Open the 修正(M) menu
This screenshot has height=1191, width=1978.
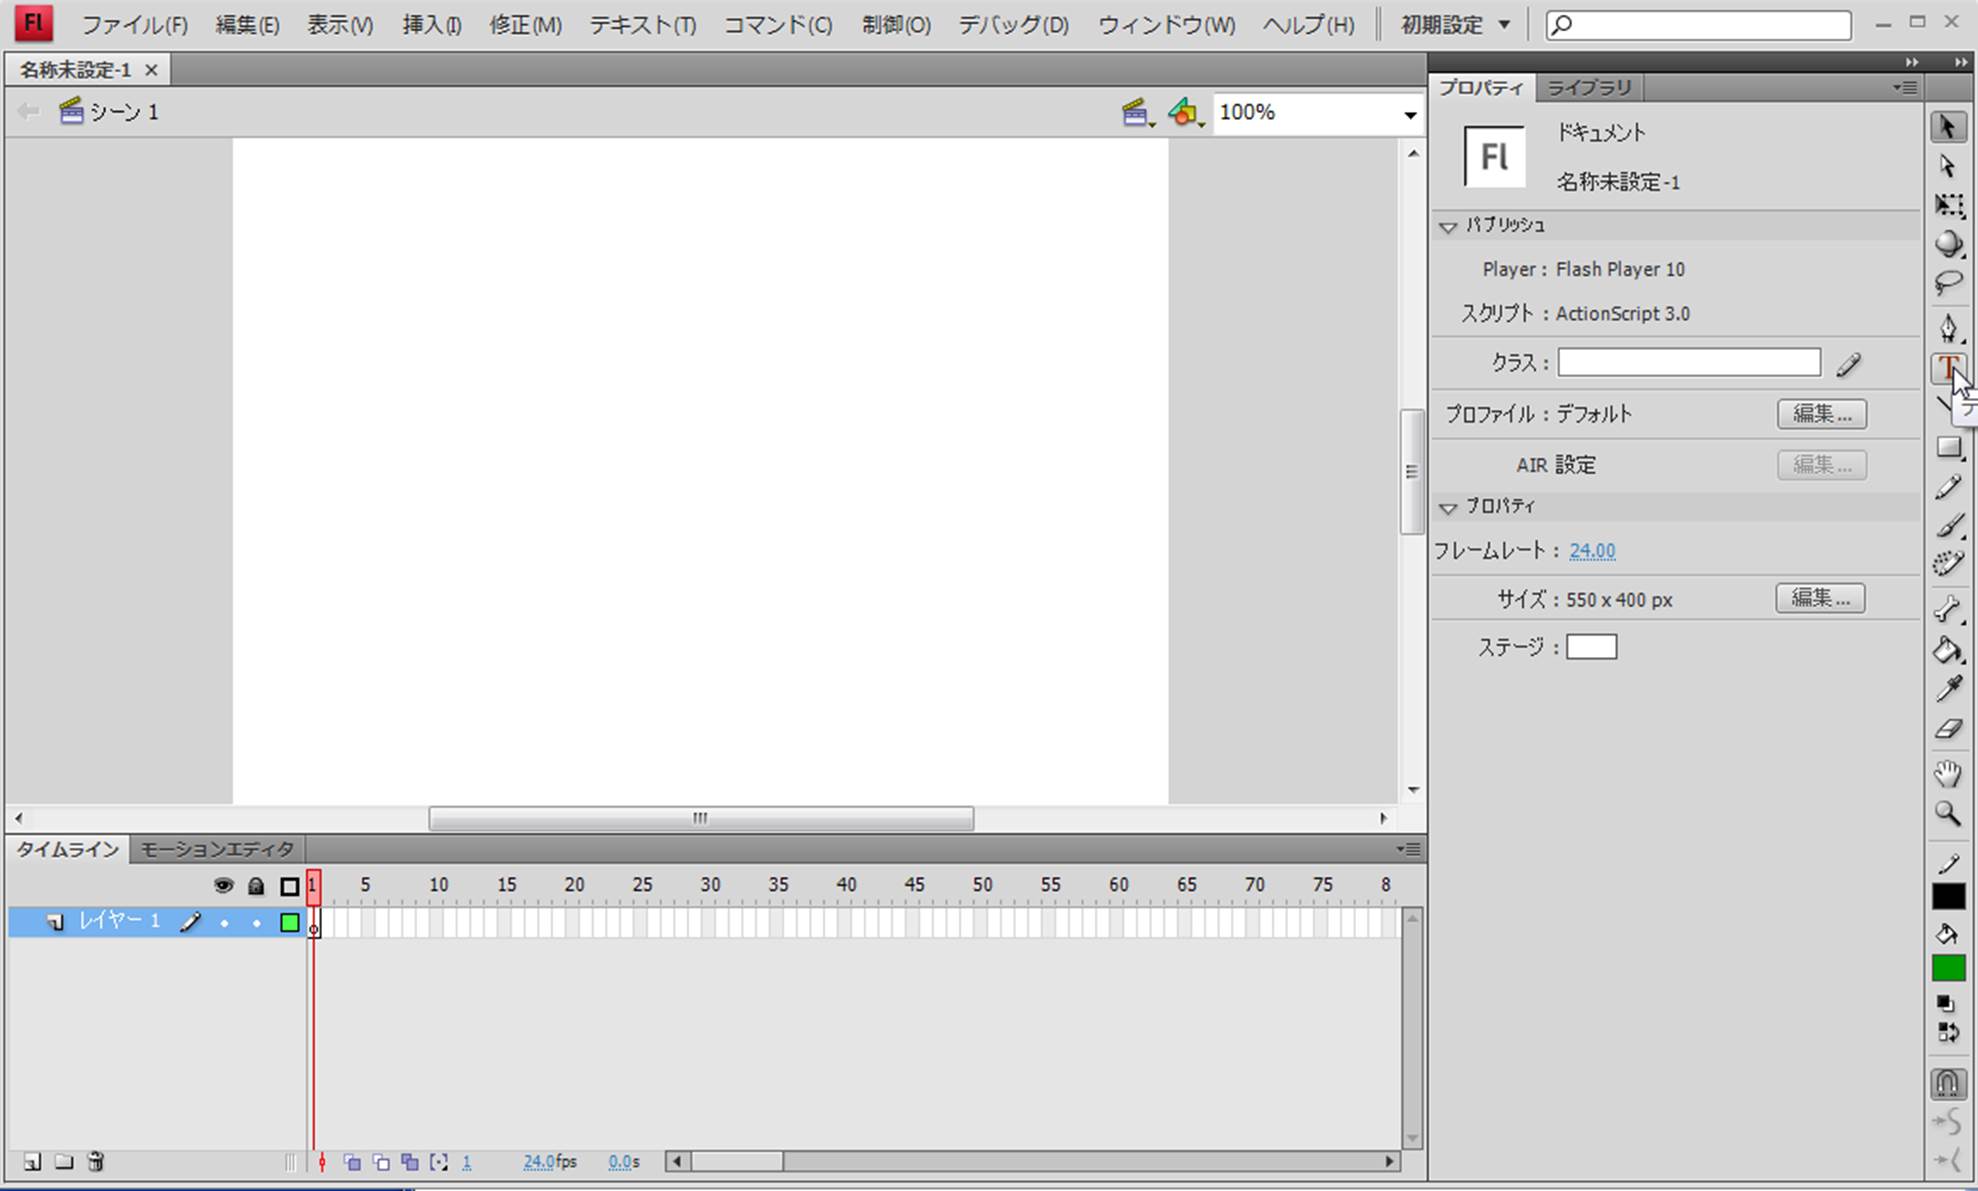(525, 25)
